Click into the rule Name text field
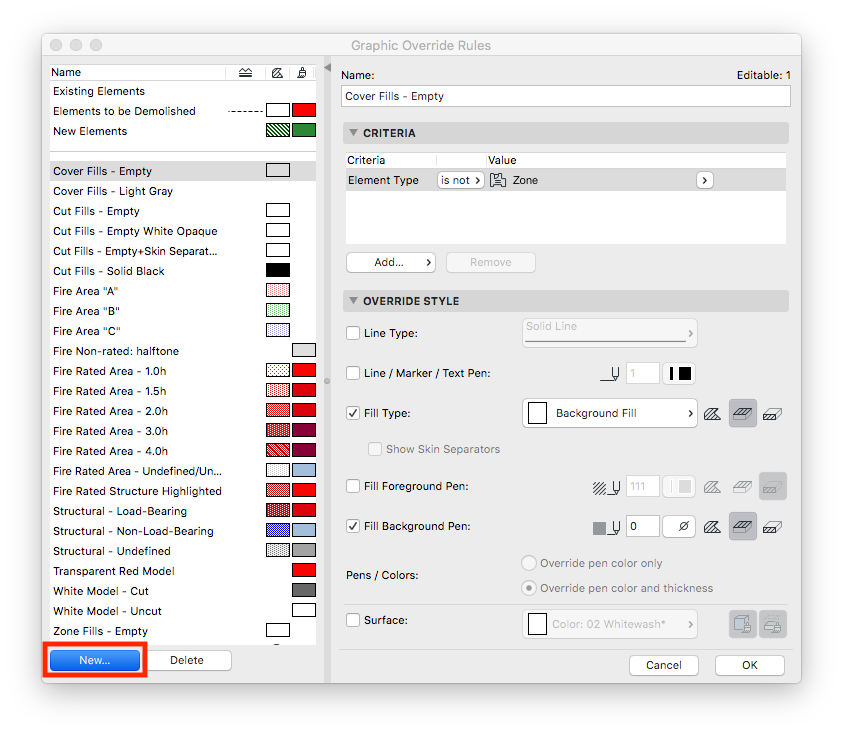Image resolution: width=843 pixels, height=733 pixels. (566, 96)
